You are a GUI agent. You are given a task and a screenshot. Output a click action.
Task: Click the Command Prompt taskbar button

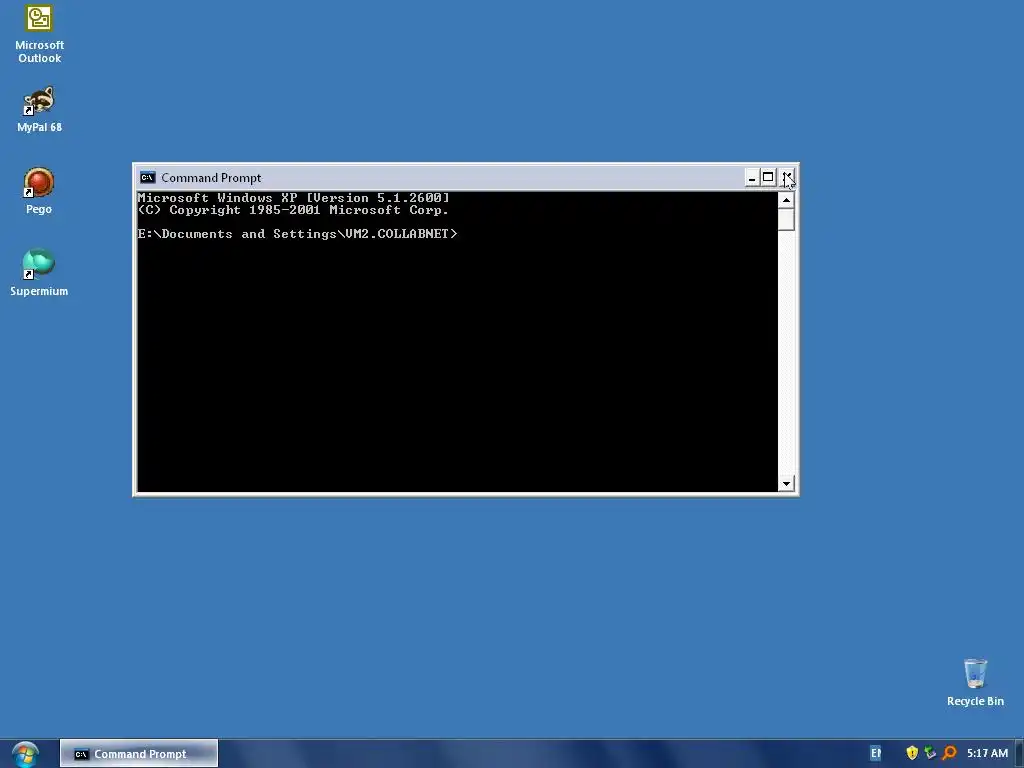(x=139, y=754)
